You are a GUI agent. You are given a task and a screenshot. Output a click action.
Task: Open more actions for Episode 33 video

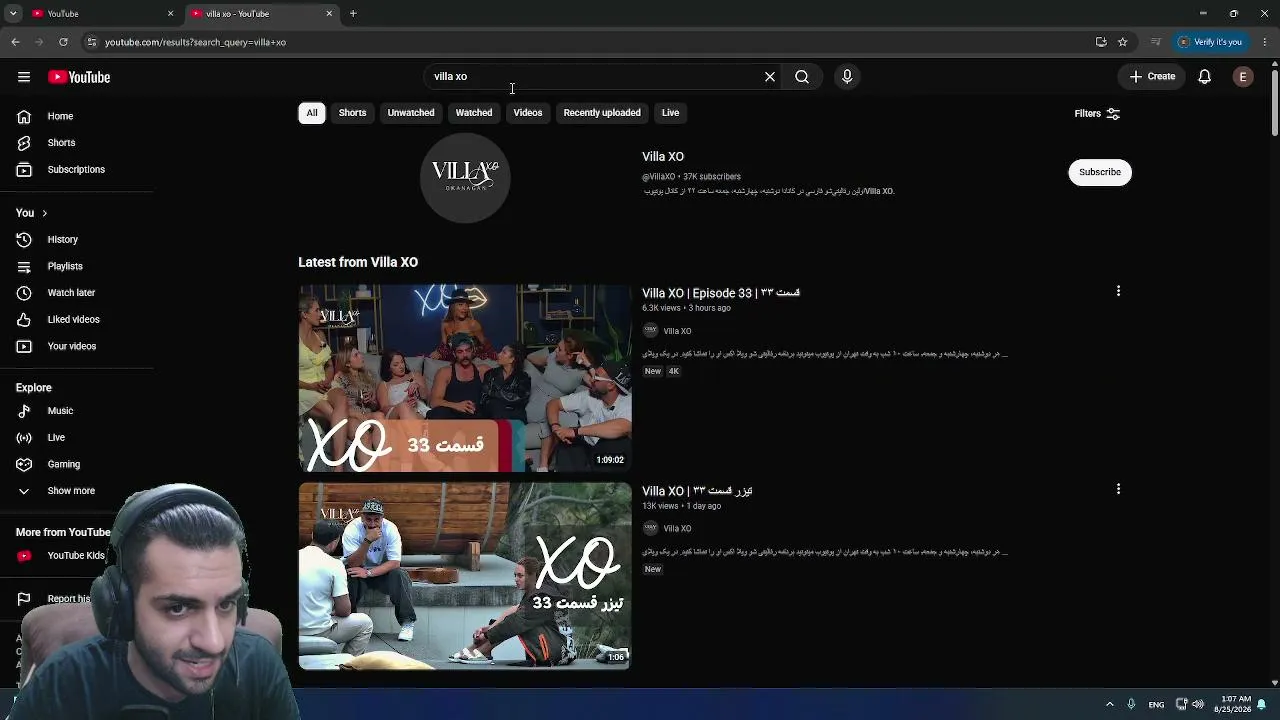[x=1118, y=291]
